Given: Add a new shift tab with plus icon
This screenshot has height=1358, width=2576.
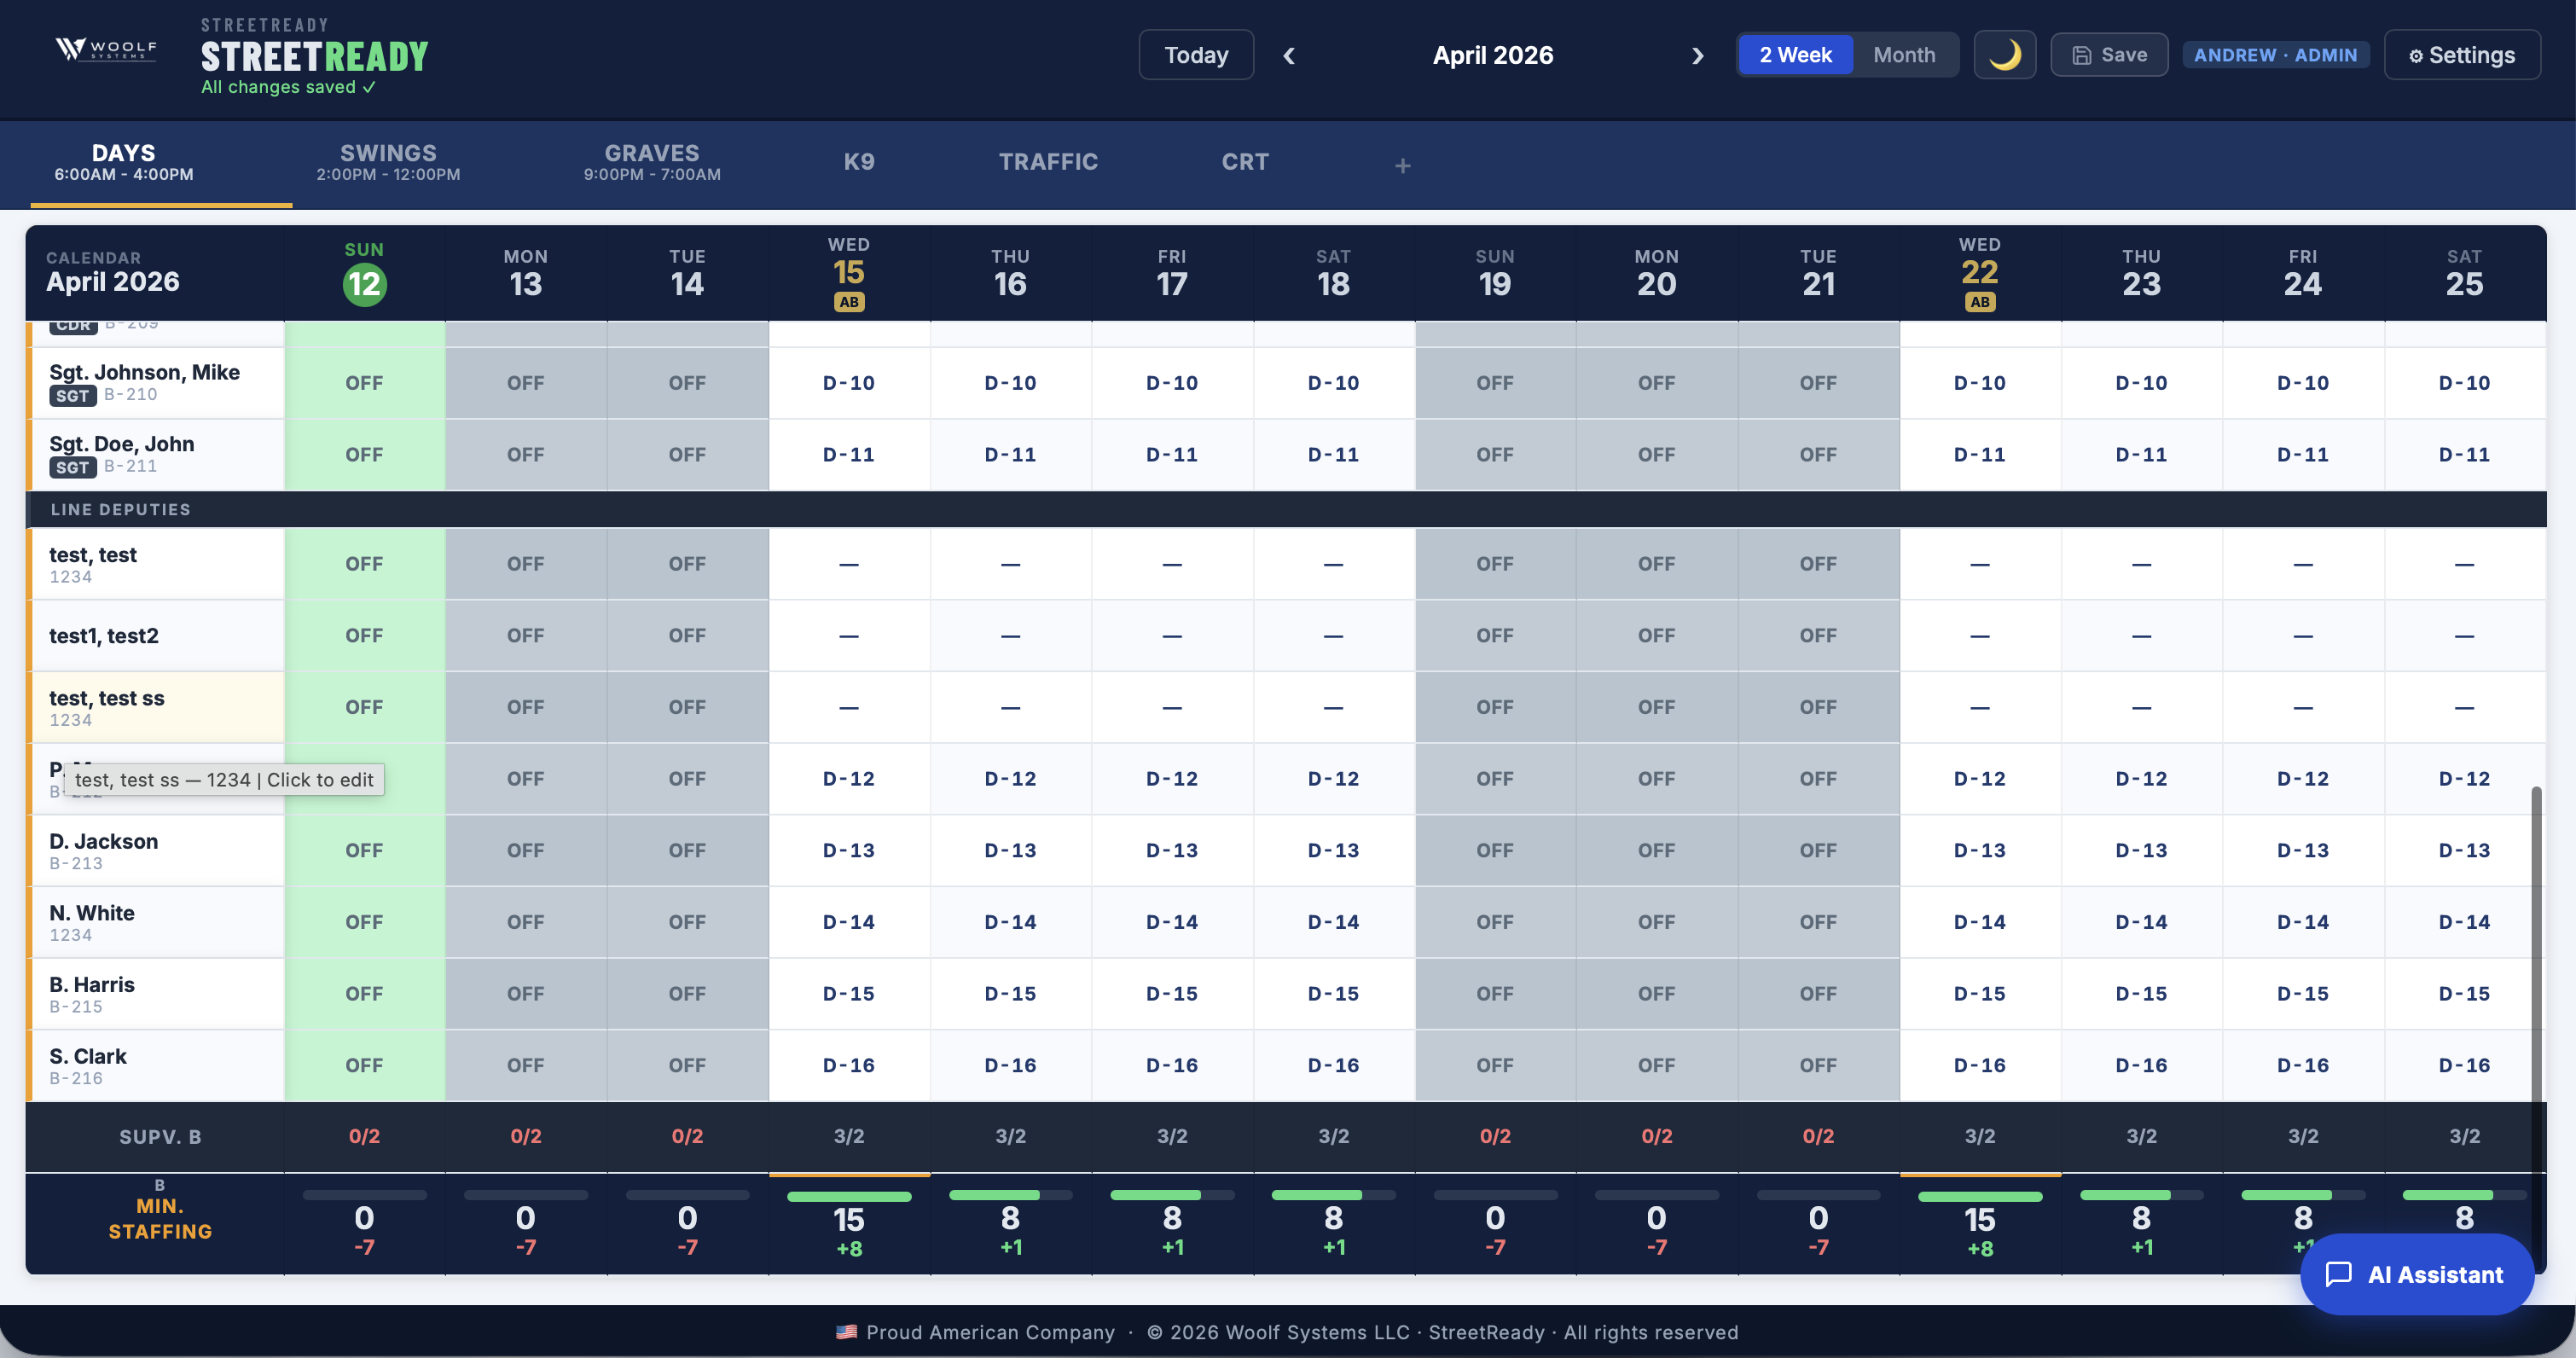Looking at the screenshot, I should tap(1402, 165).
